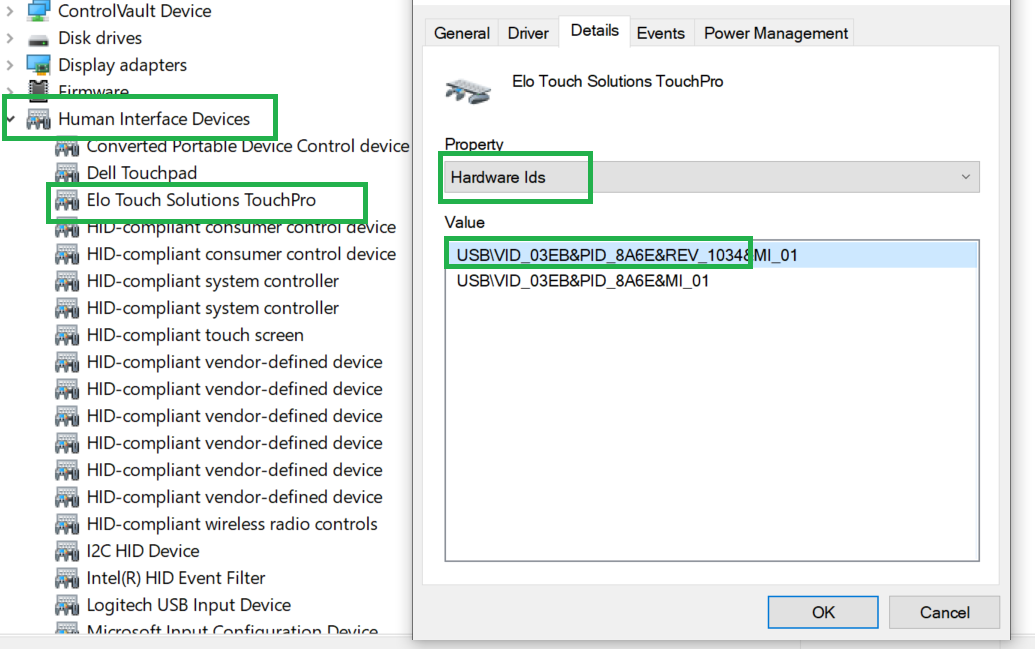
Task: Switch to the Power Management tab
Action: 776,33
